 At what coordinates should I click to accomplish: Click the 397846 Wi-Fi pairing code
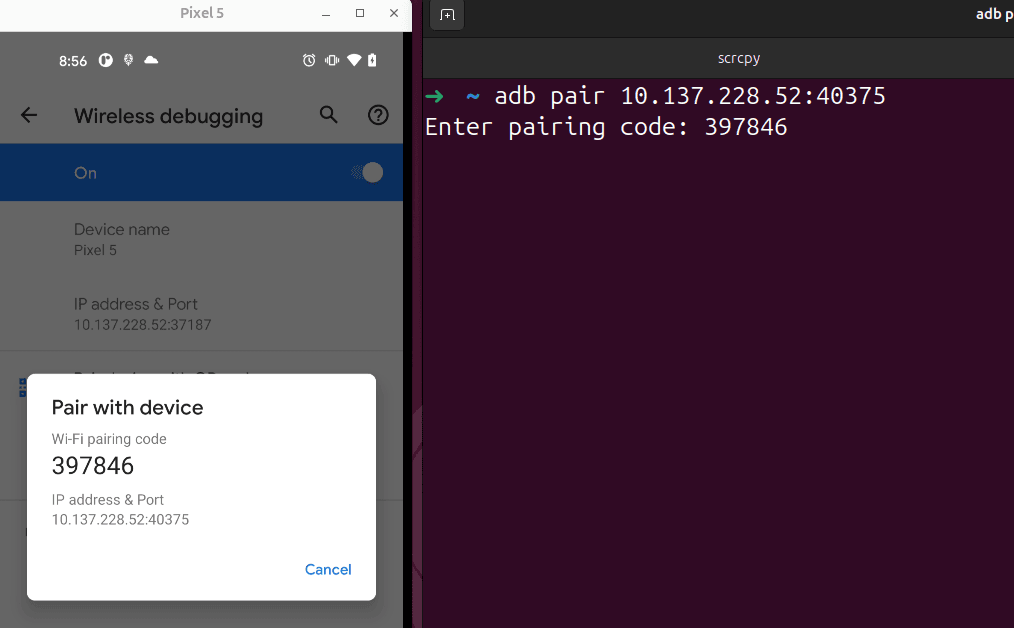(x=92, y=466)
